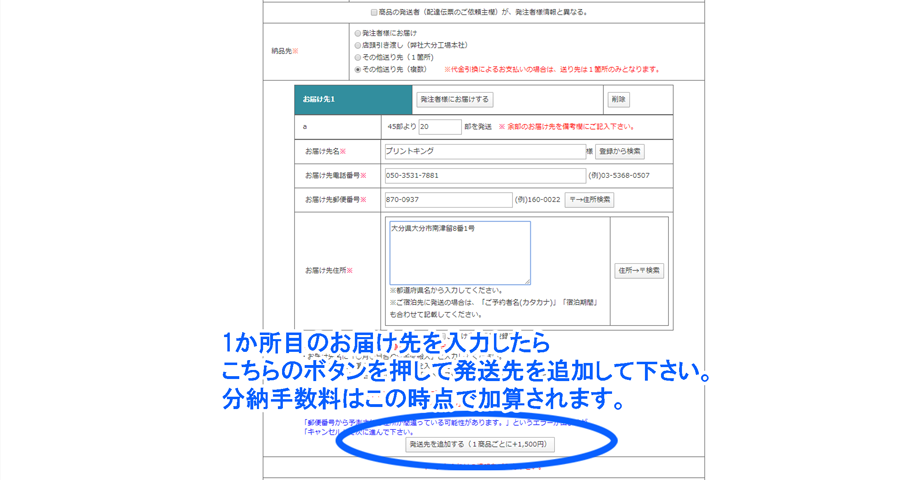Click 発送先を追加する (+1,500円) button
920x480 pixels.
(x=479, y=444)
